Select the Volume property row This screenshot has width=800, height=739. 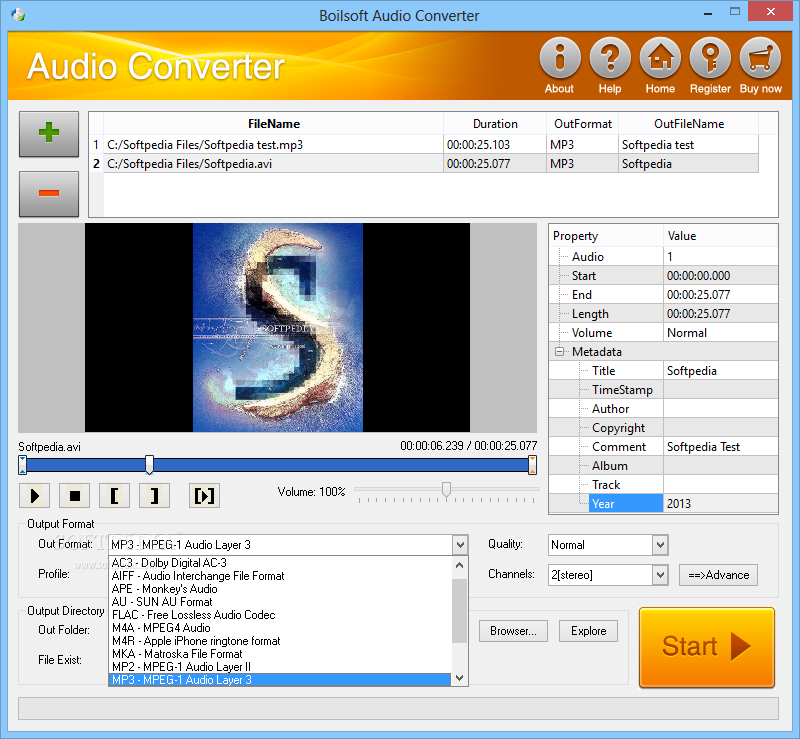(663, 333)
